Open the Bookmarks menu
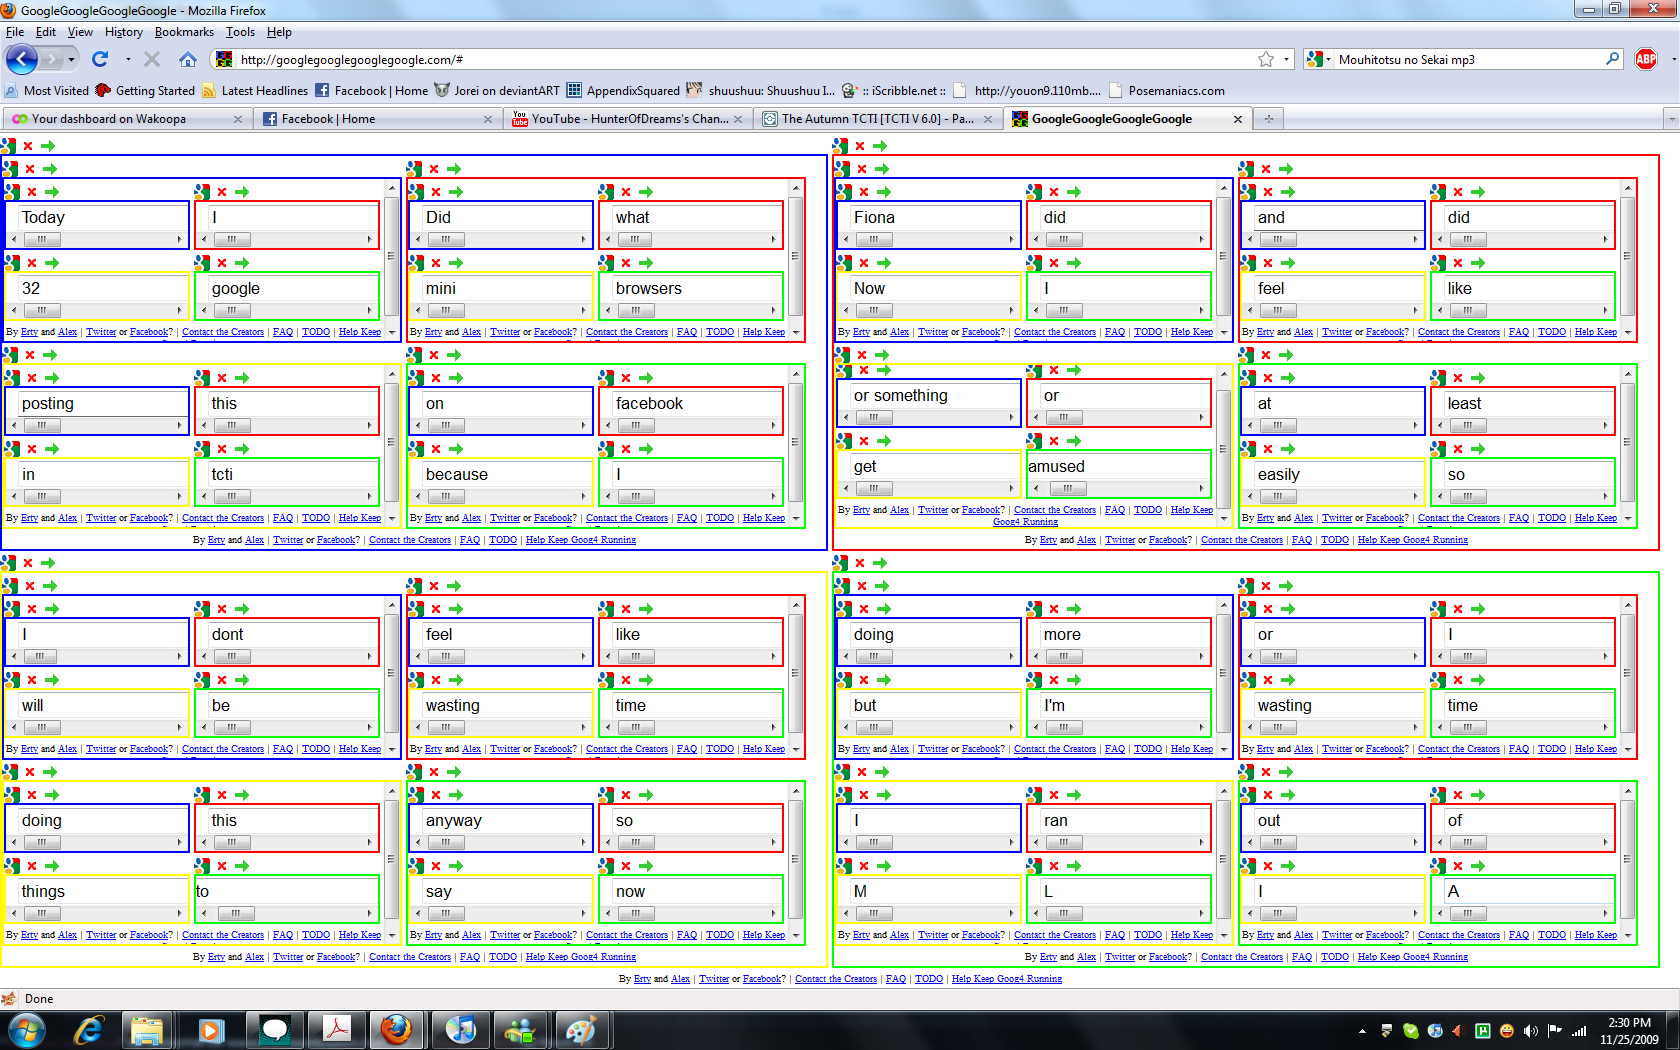Viewport: 1680px width, 1050px height. point(184,32)
